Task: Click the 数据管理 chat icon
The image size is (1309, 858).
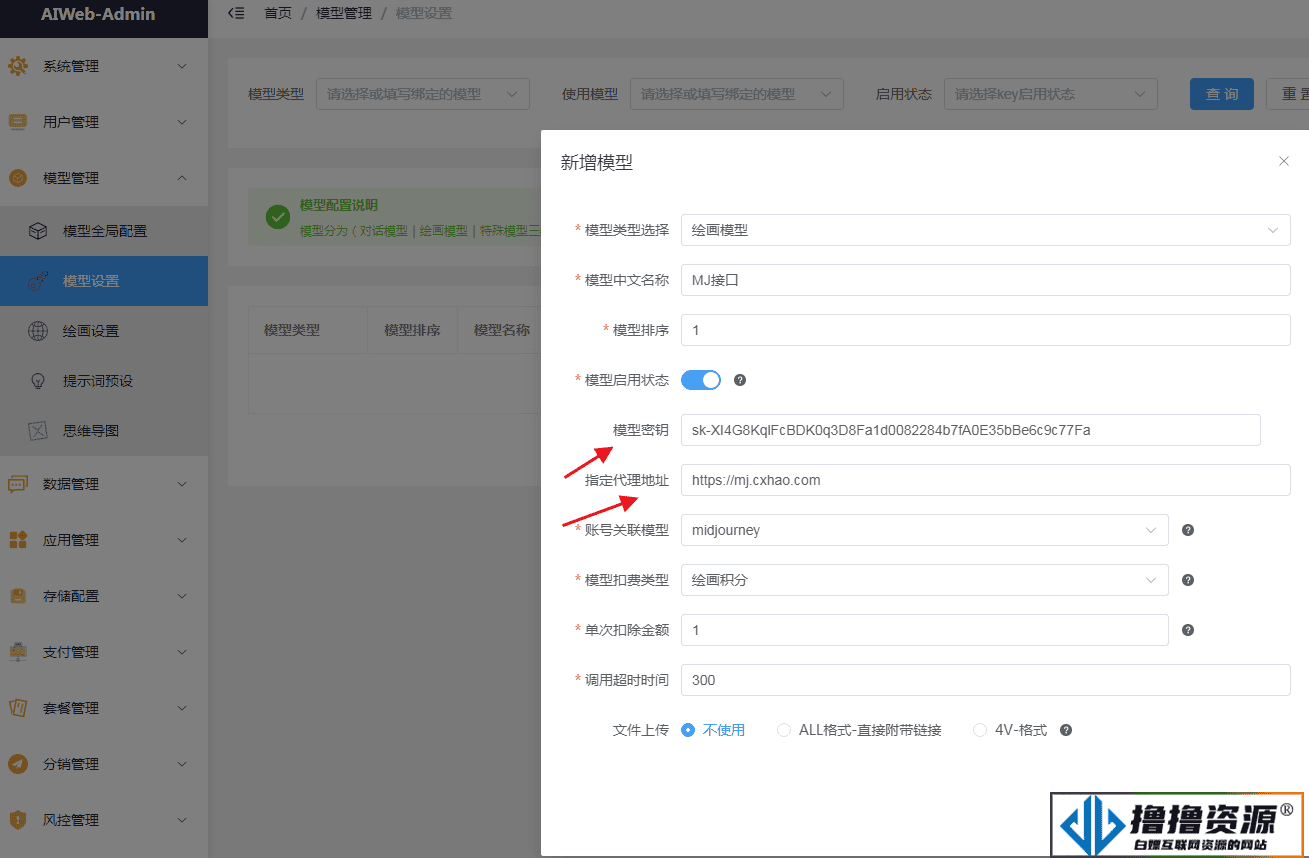Action: (x=18, y=484)
